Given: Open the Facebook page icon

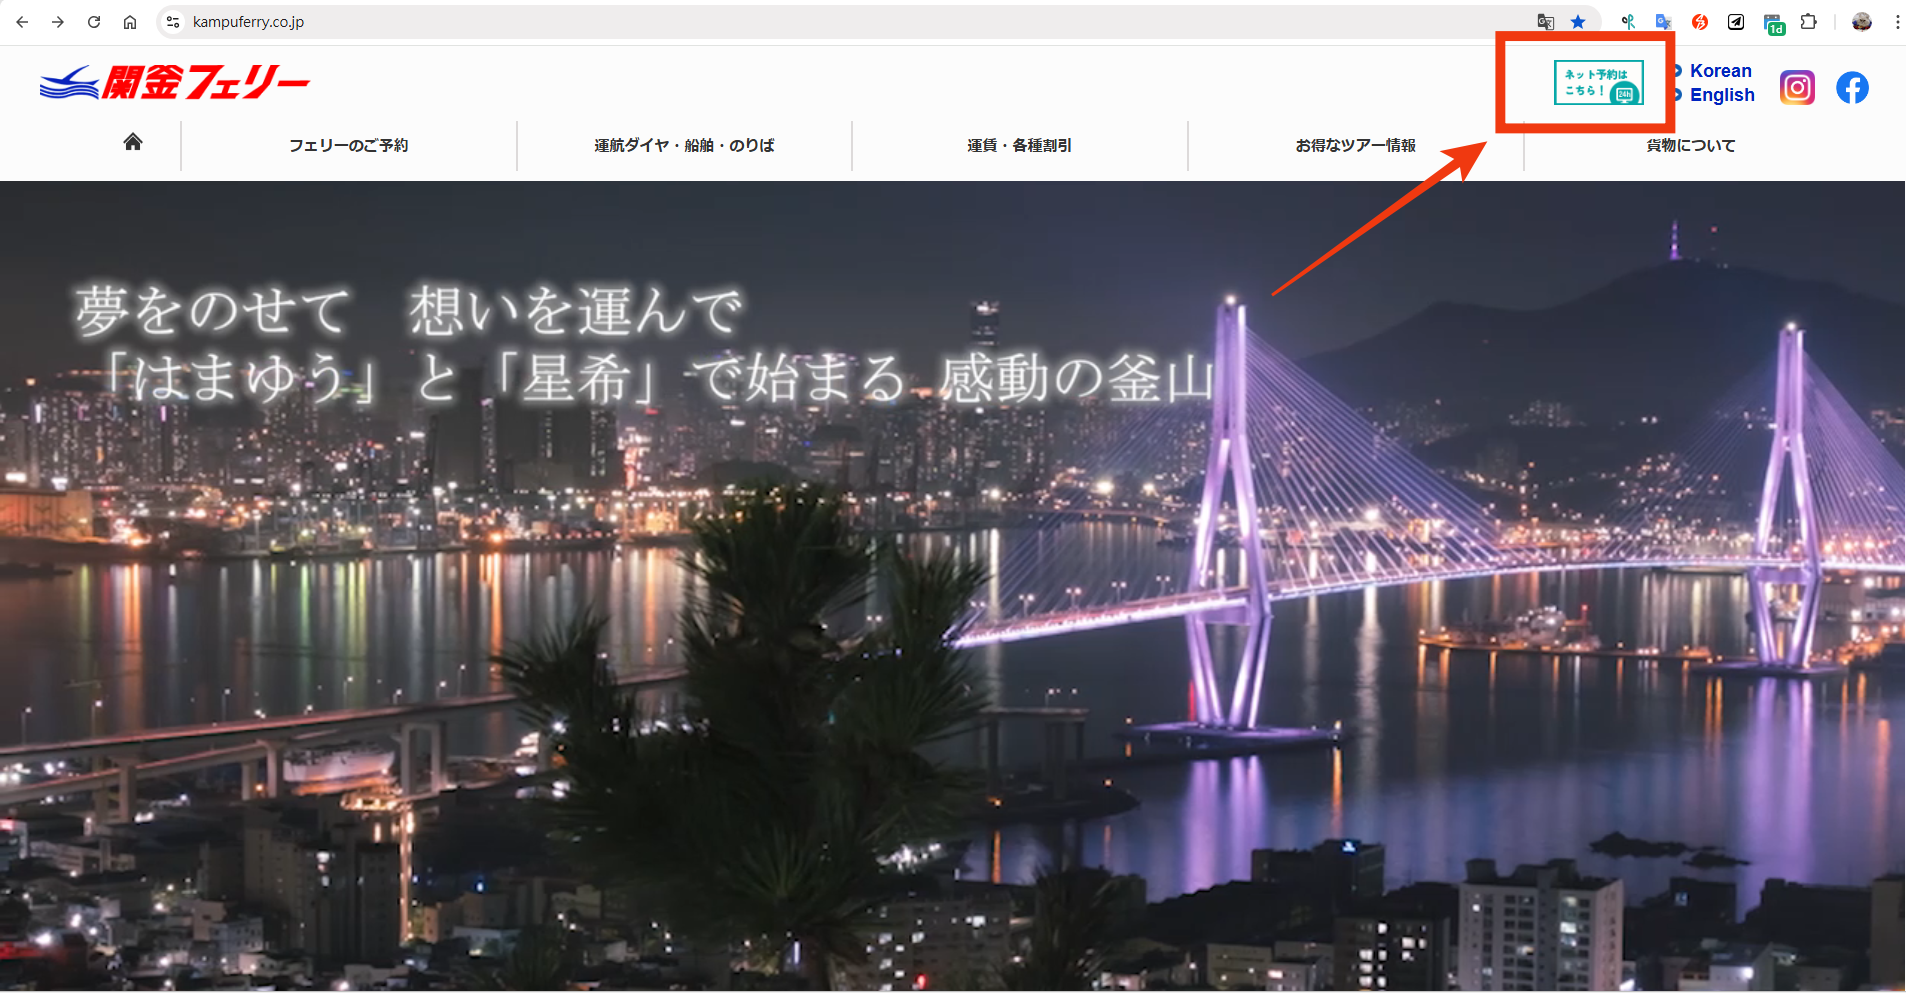Looking at the screenshot, I should pos(1852,88).
